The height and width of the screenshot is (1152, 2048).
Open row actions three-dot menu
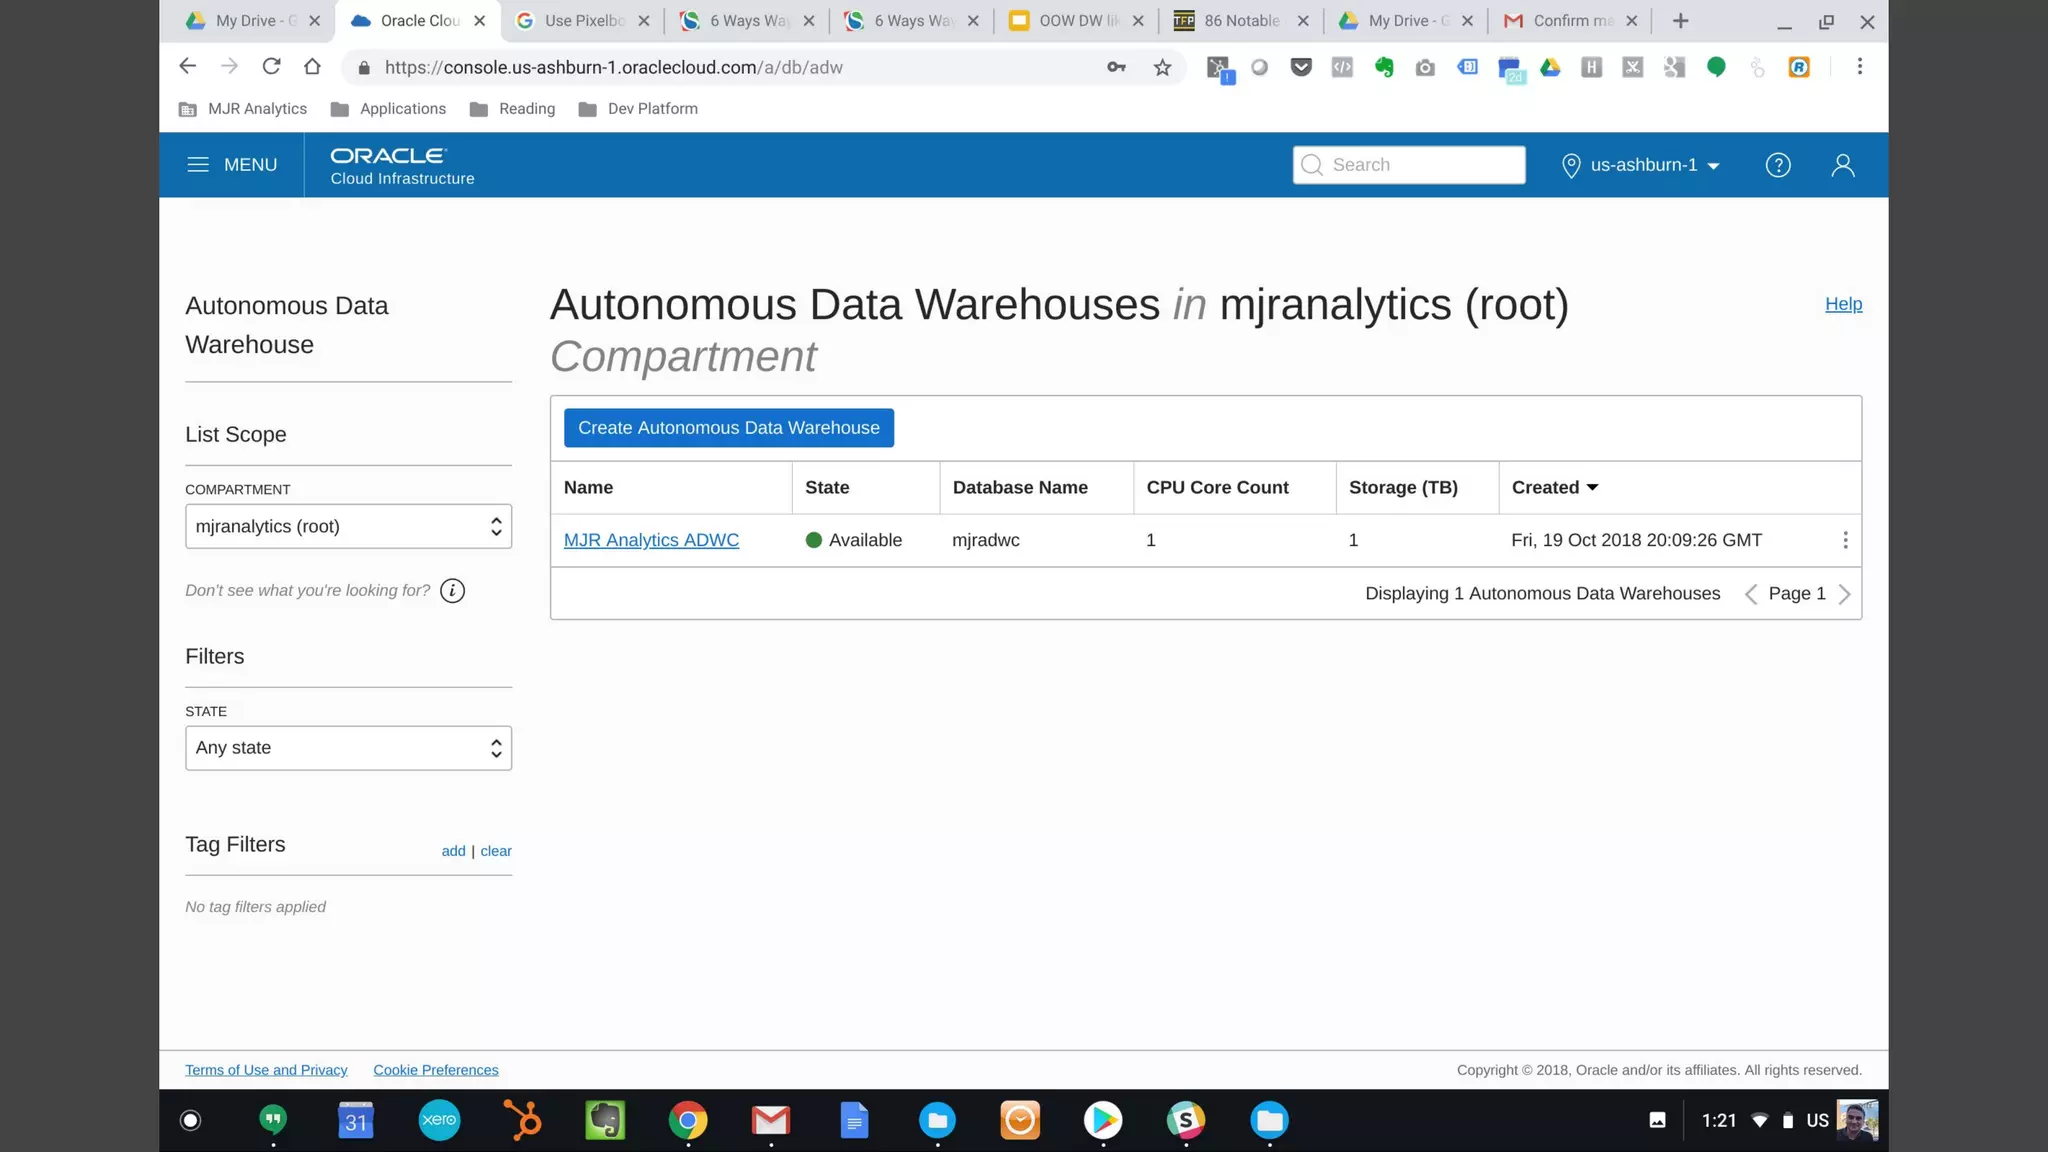pos(1845,540)
